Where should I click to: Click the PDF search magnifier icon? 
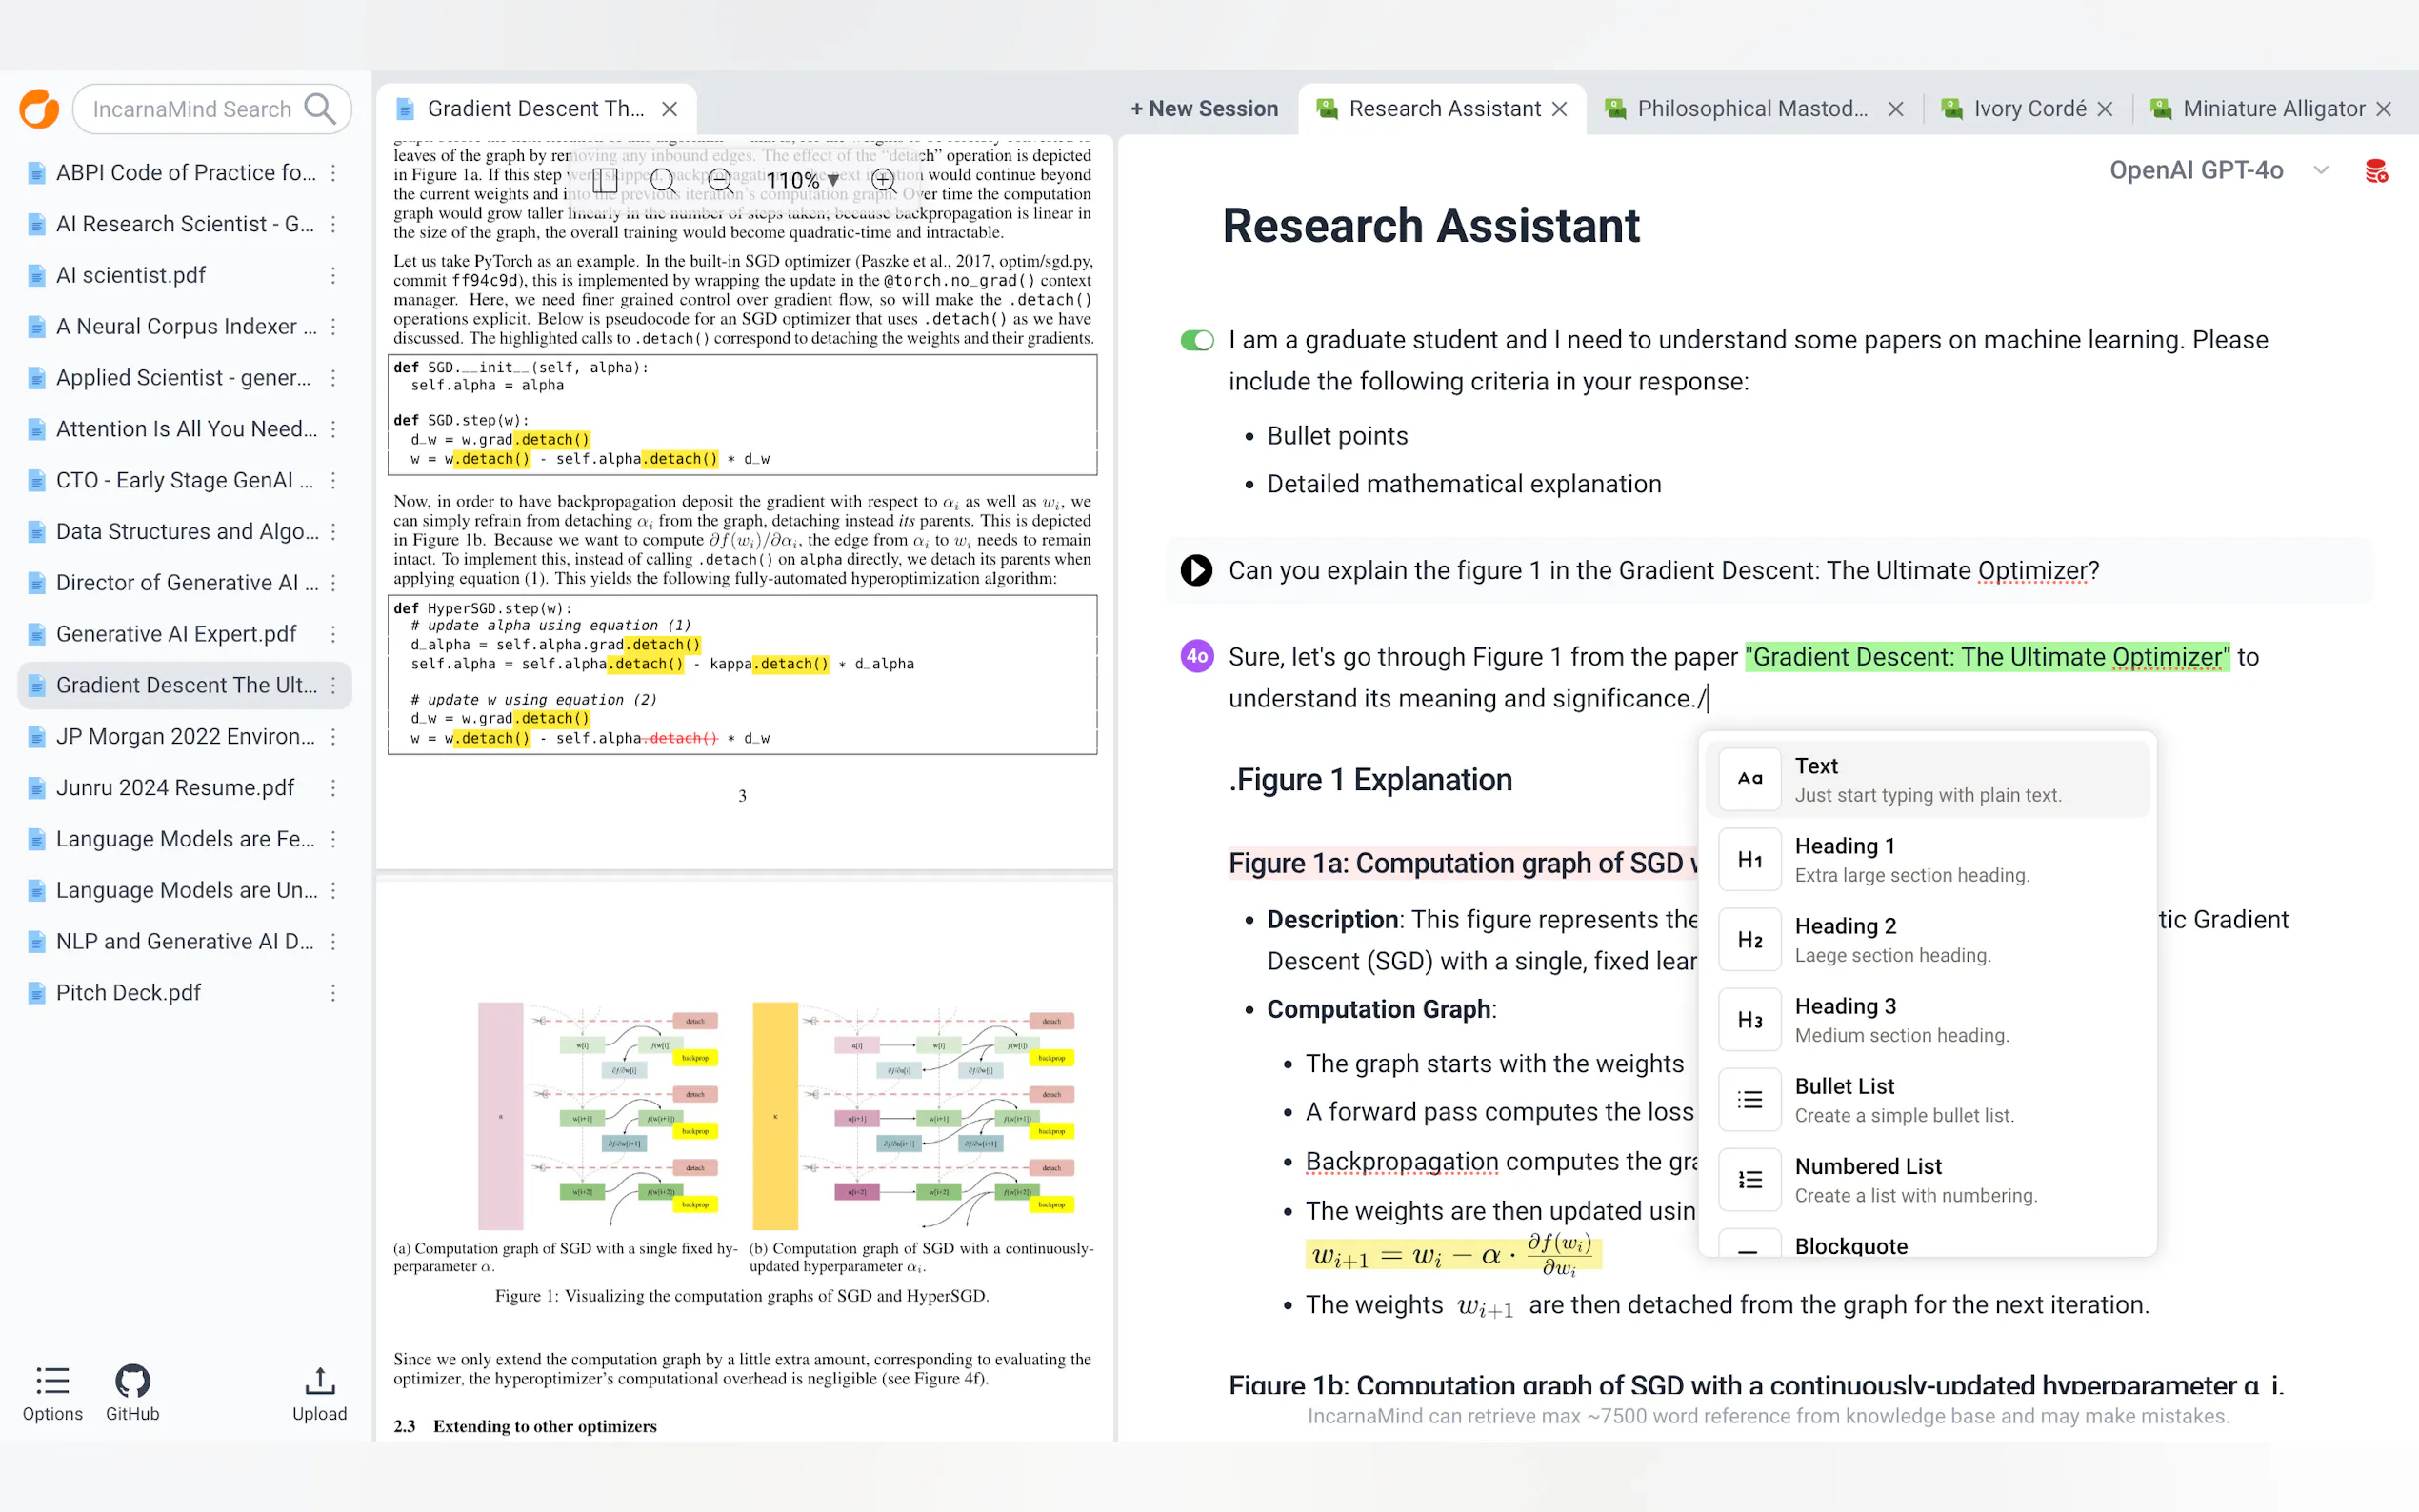(x=662, y=180)
